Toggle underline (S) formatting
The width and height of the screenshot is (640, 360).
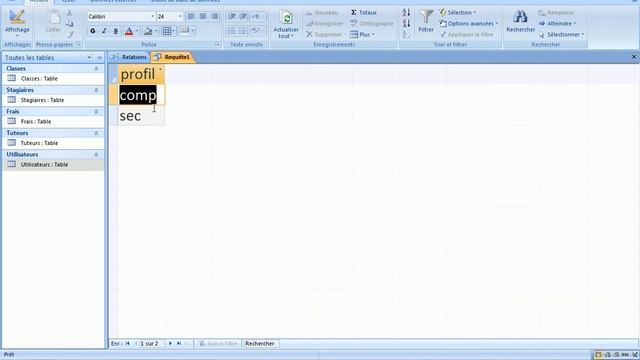116,31
